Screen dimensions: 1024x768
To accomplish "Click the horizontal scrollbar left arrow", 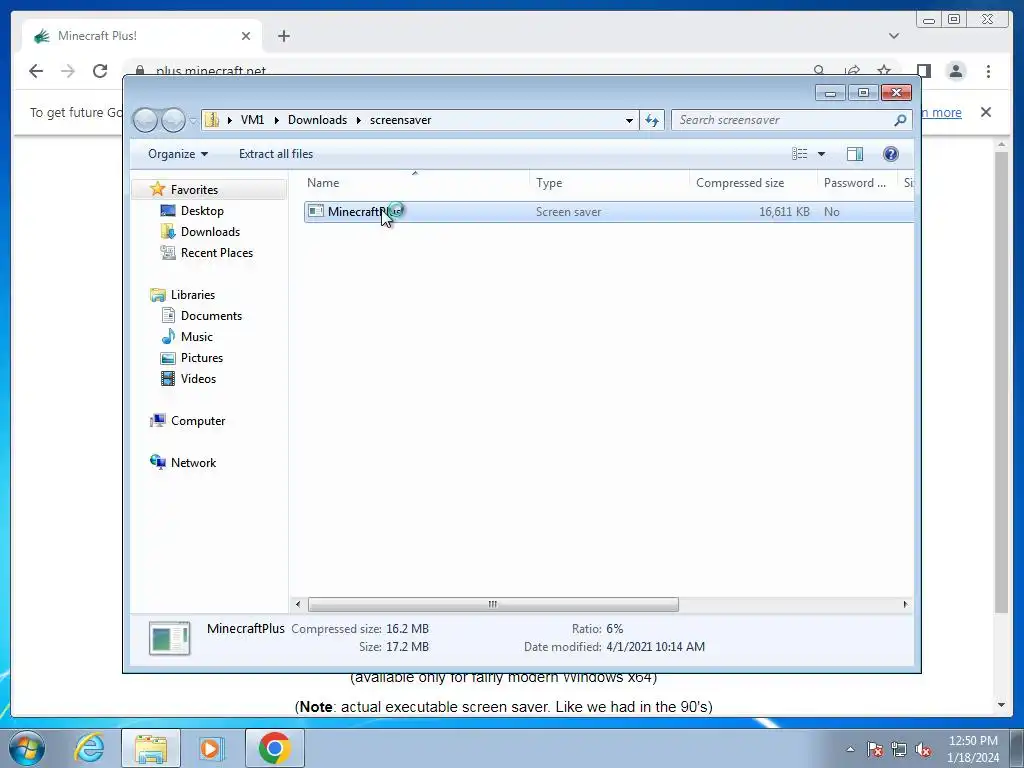I will click(x=298, y=604).
